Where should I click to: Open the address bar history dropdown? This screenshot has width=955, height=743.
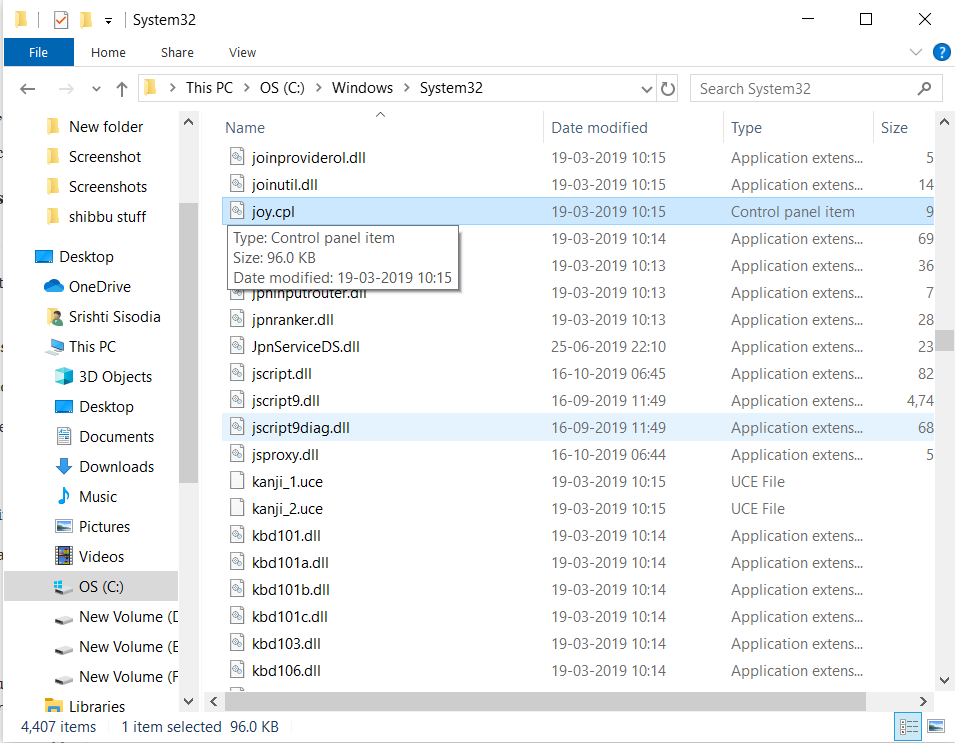click(646, 89)
